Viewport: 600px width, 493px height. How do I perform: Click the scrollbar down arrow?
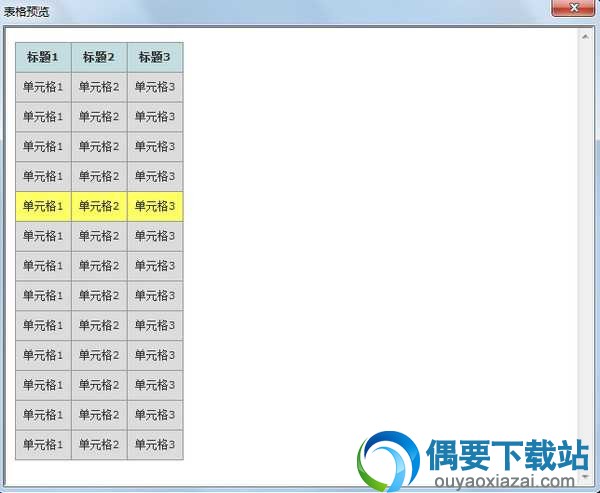coord(585,477)
